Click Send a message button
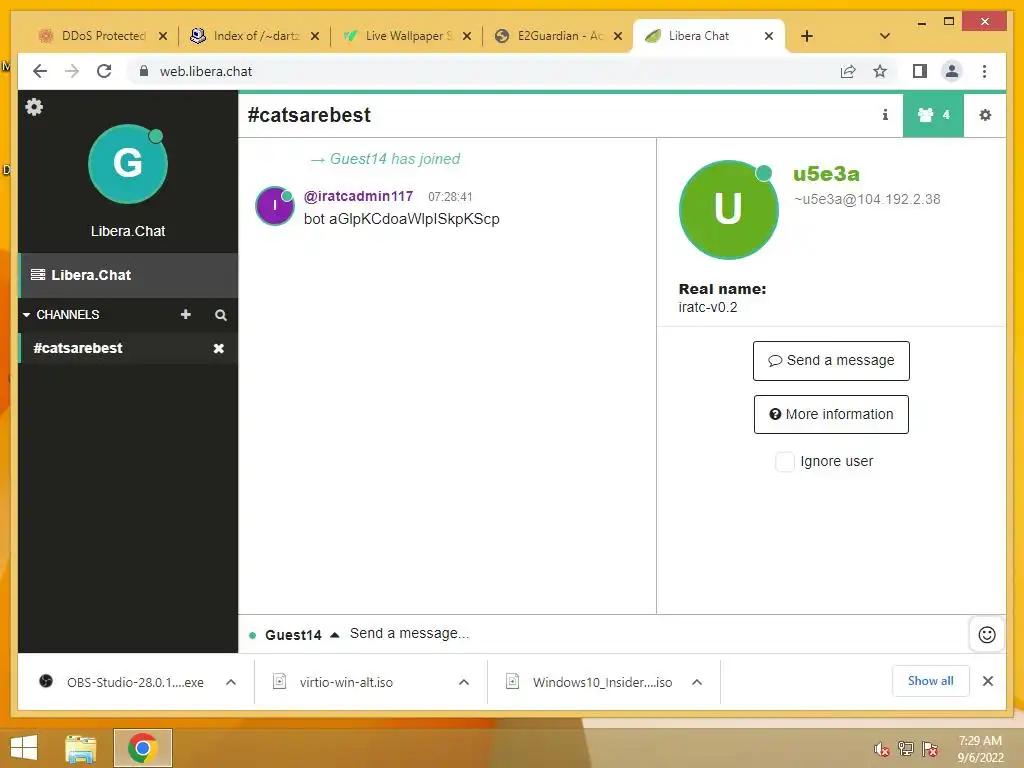 point(831,360)
